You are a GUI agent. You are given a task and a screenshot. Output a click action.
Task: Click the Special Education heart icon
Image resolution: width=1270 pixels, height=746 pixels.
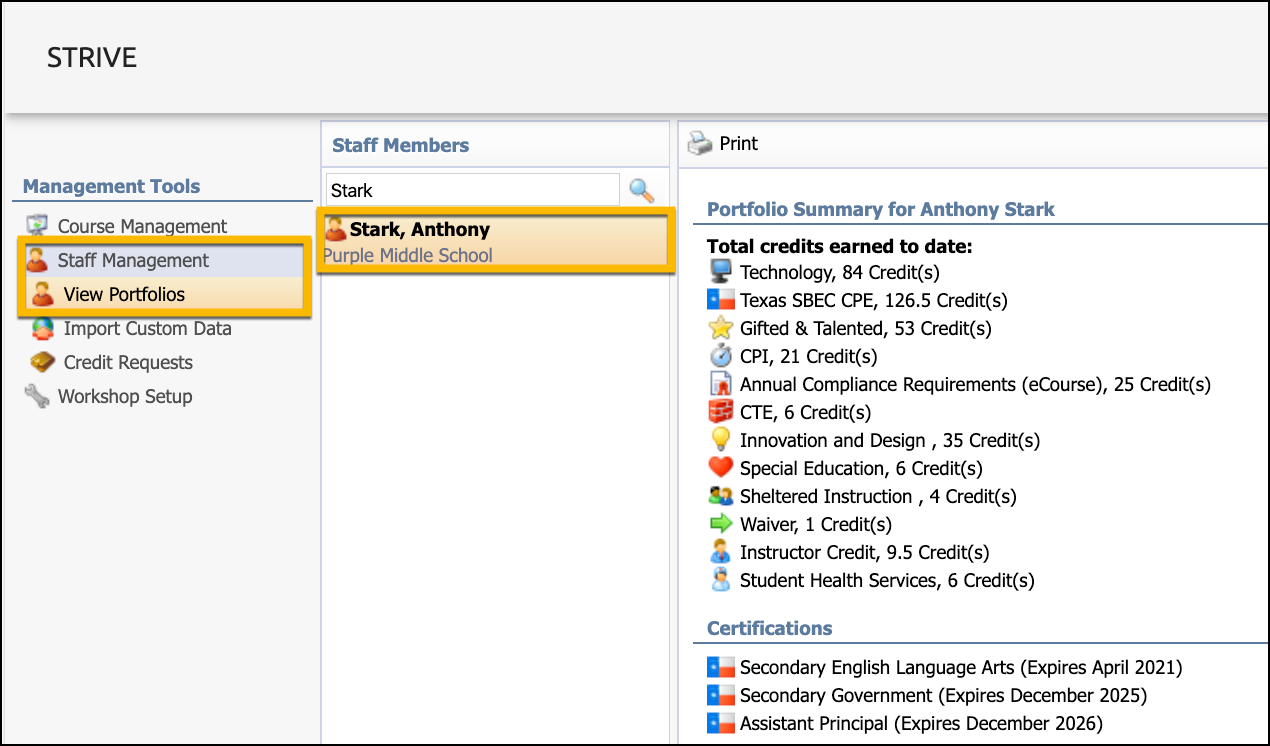coord(720,467)
